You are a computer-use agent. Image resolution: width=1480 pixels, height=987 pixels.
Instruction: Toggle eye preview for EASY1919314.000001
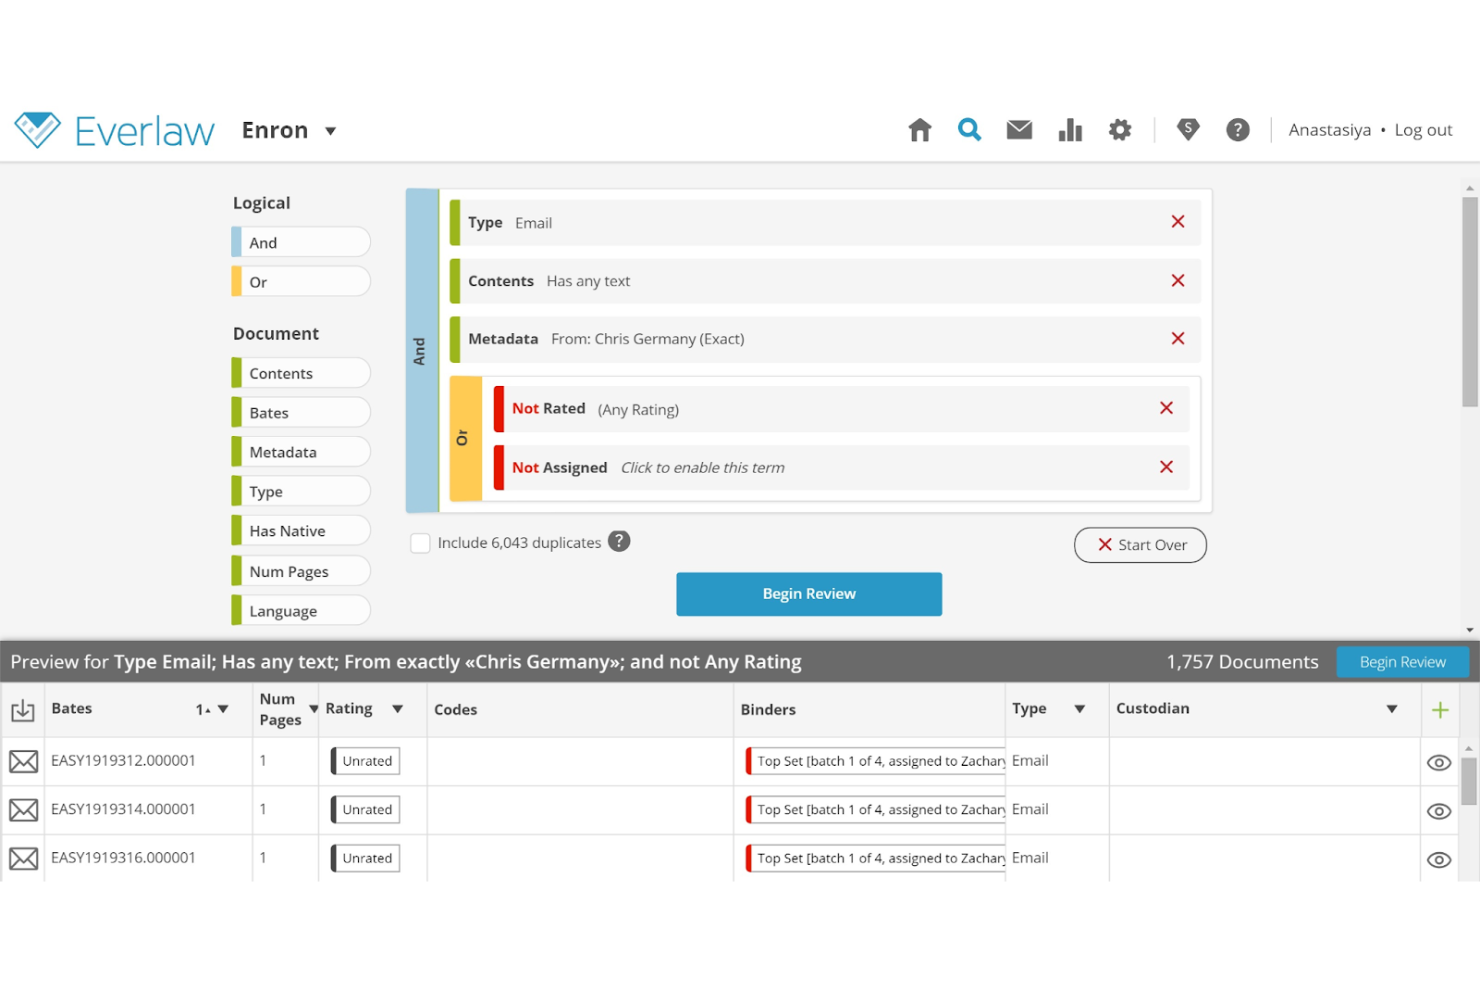pyautogui.click(x=1438, y=811)
